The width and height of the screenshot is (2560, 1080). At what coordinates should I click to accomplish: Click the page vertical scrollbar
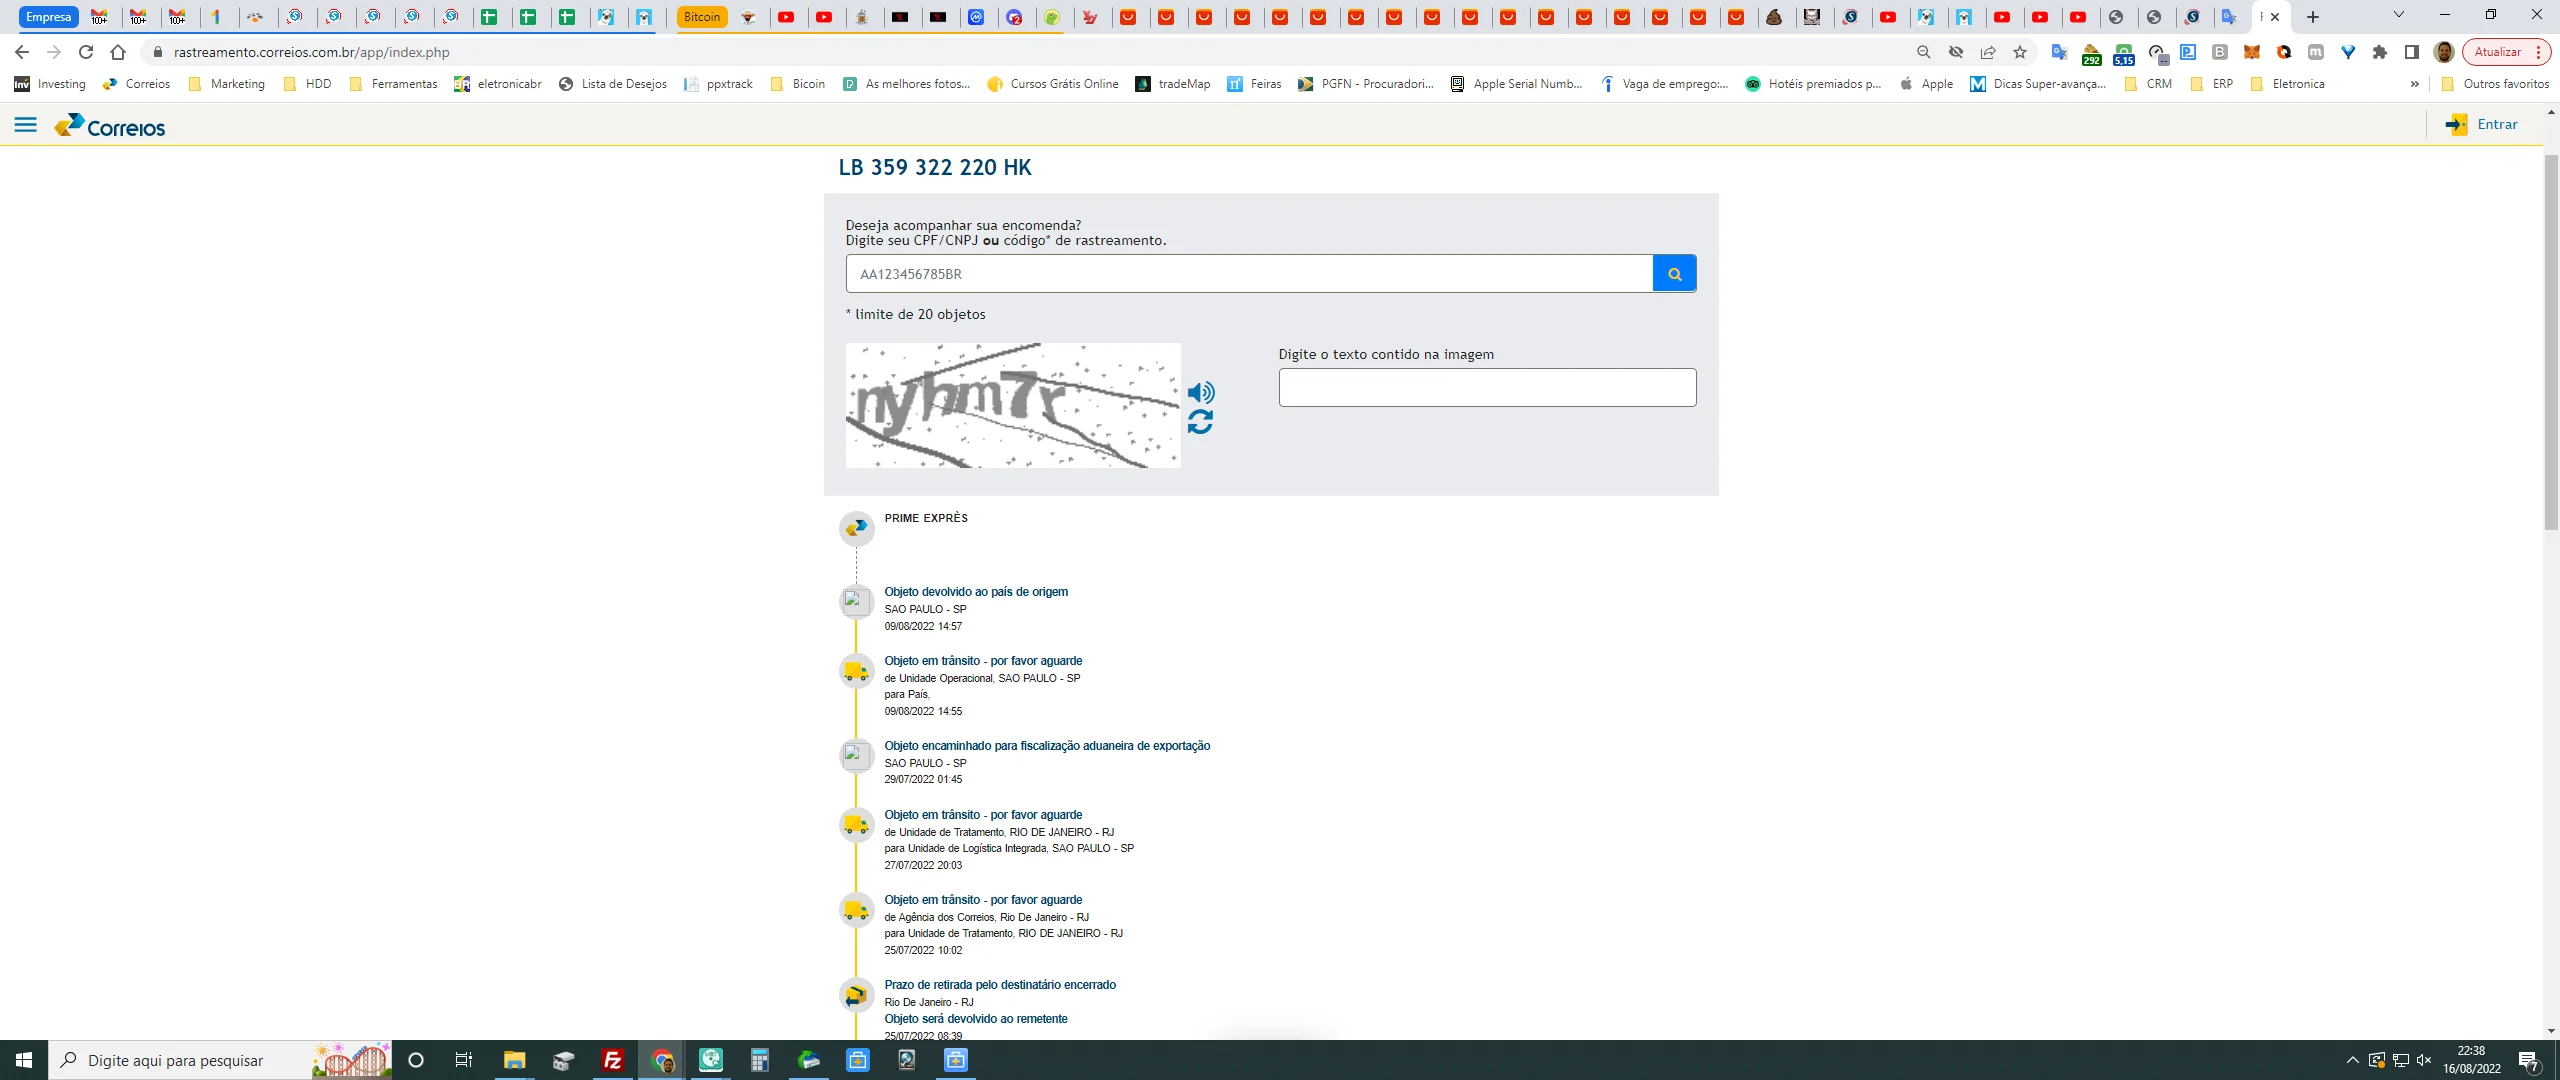point(2551,340)
